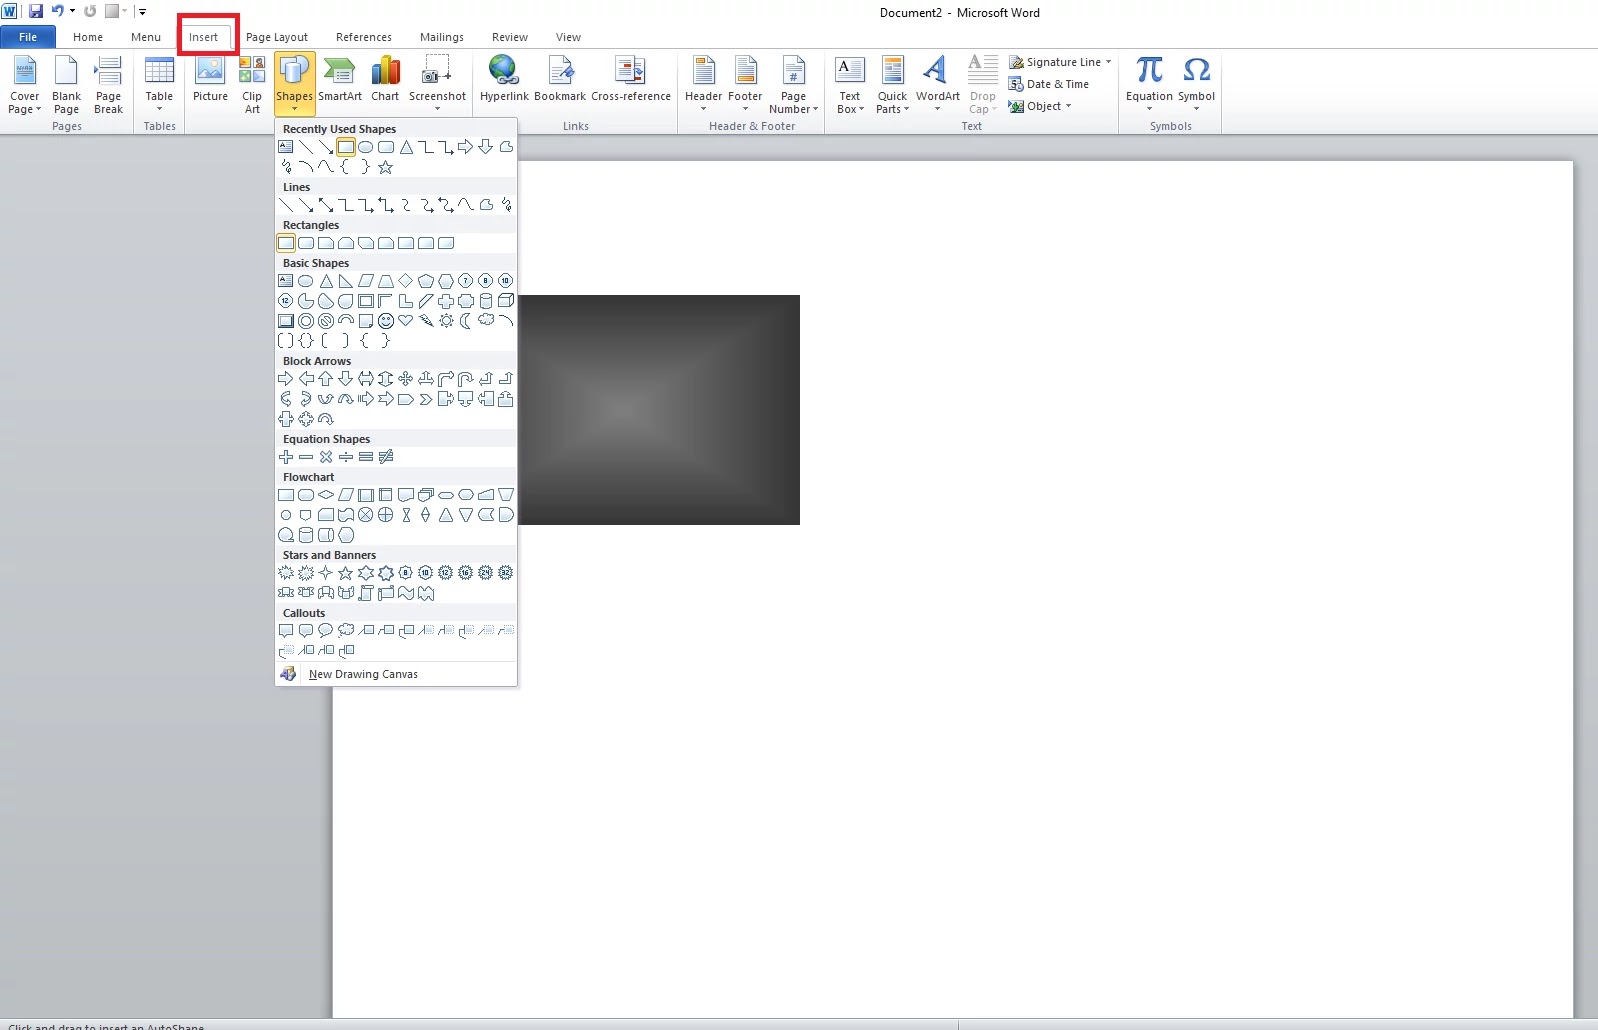Insert a Picture from the ribbon
The image size is (1598, 1030).
[x=210, y=80]
